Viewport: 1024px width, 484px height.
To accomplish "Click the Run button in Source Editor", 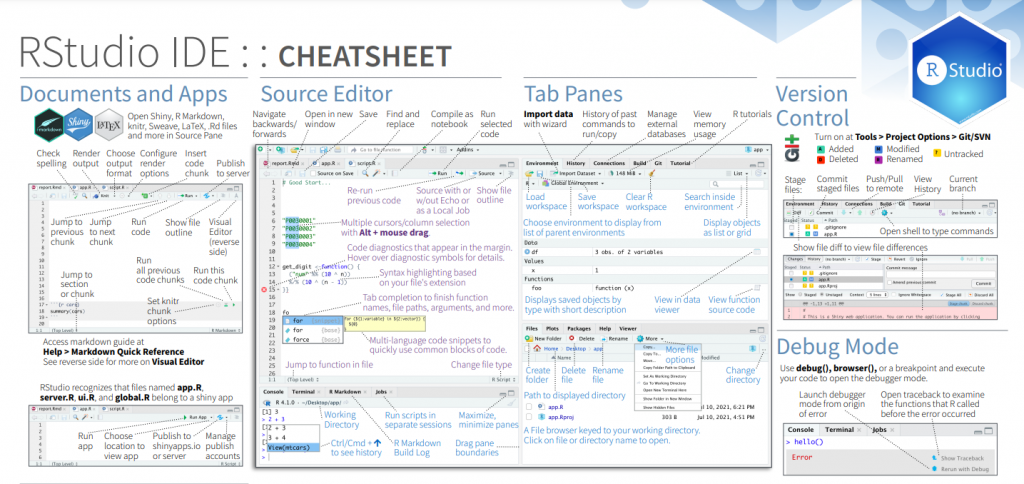I will (438, 173).
